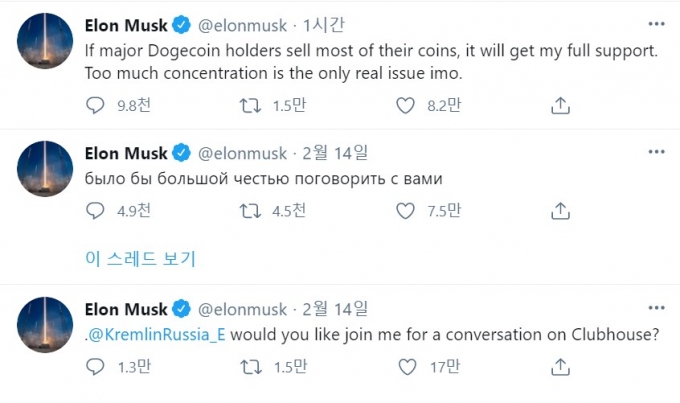Share the Russian-language tweet
Screen dimensions: 680x403
pyautogui.click(x=561, y=210)
